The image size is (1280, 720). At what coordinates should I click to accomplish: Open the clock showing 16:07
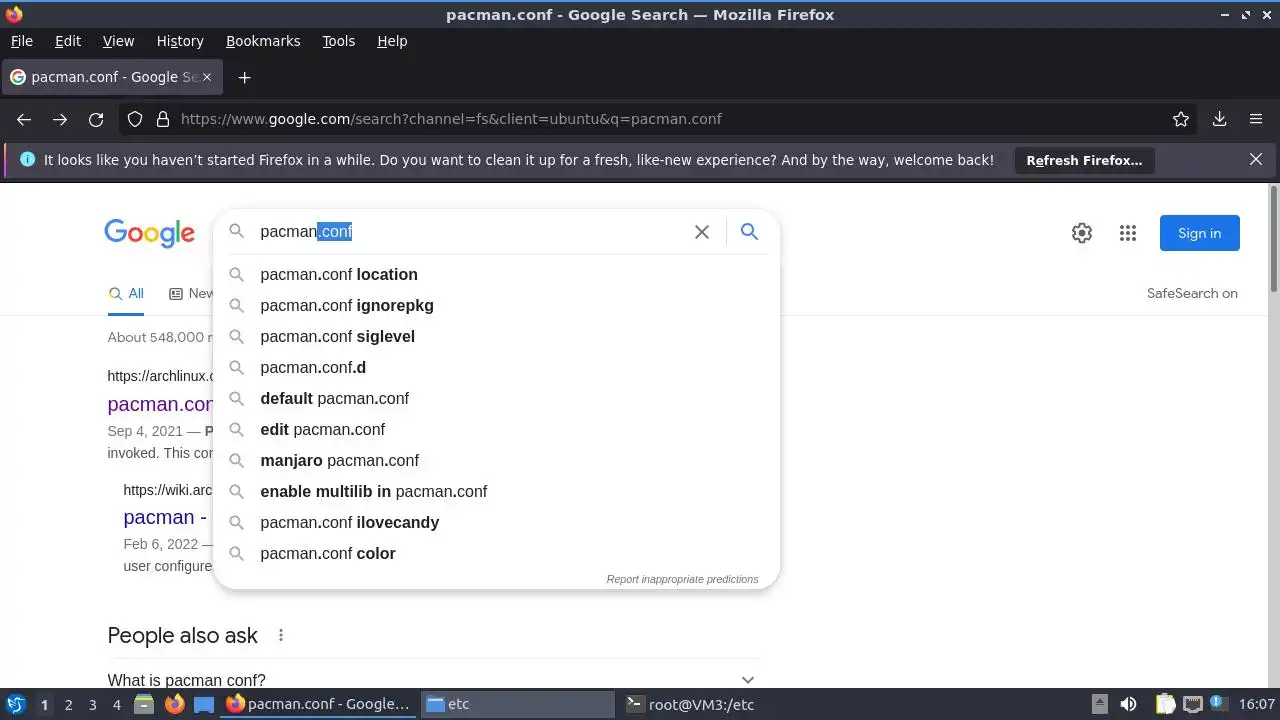1257,704
